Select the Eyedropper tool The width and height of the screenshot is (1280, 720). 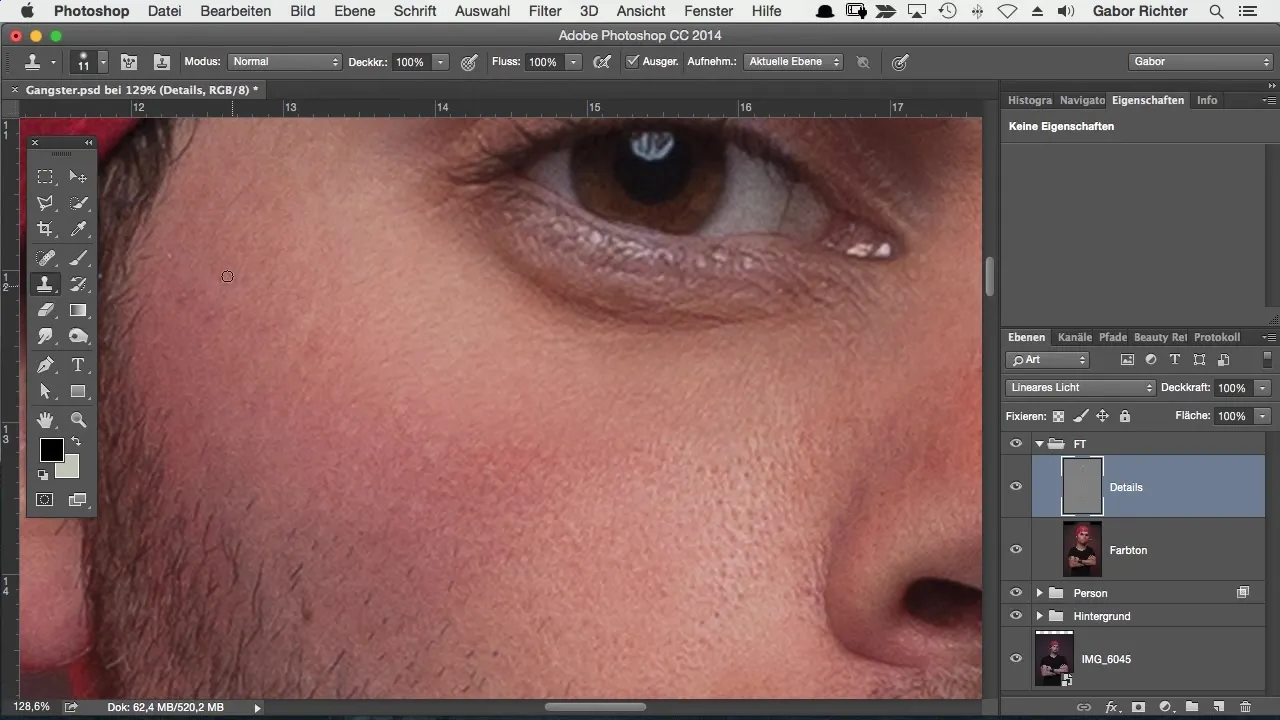pyautogui.click(x=78, y=229)
